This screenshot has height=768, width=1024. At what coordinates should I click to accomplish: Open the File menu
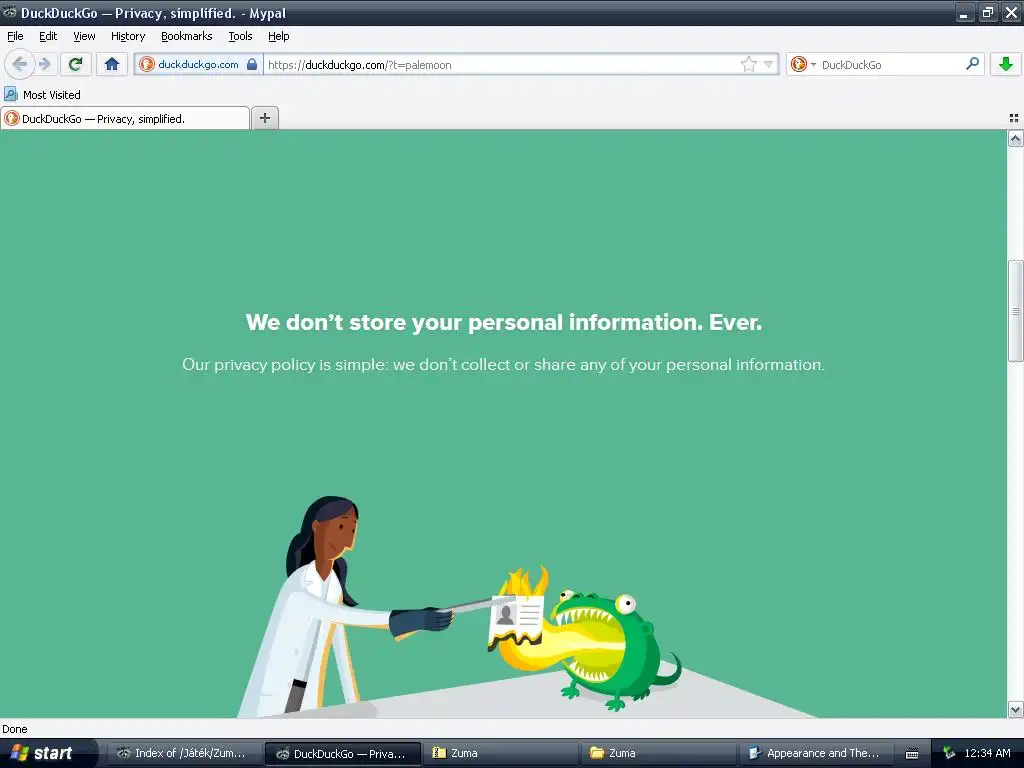click(15, 36)
